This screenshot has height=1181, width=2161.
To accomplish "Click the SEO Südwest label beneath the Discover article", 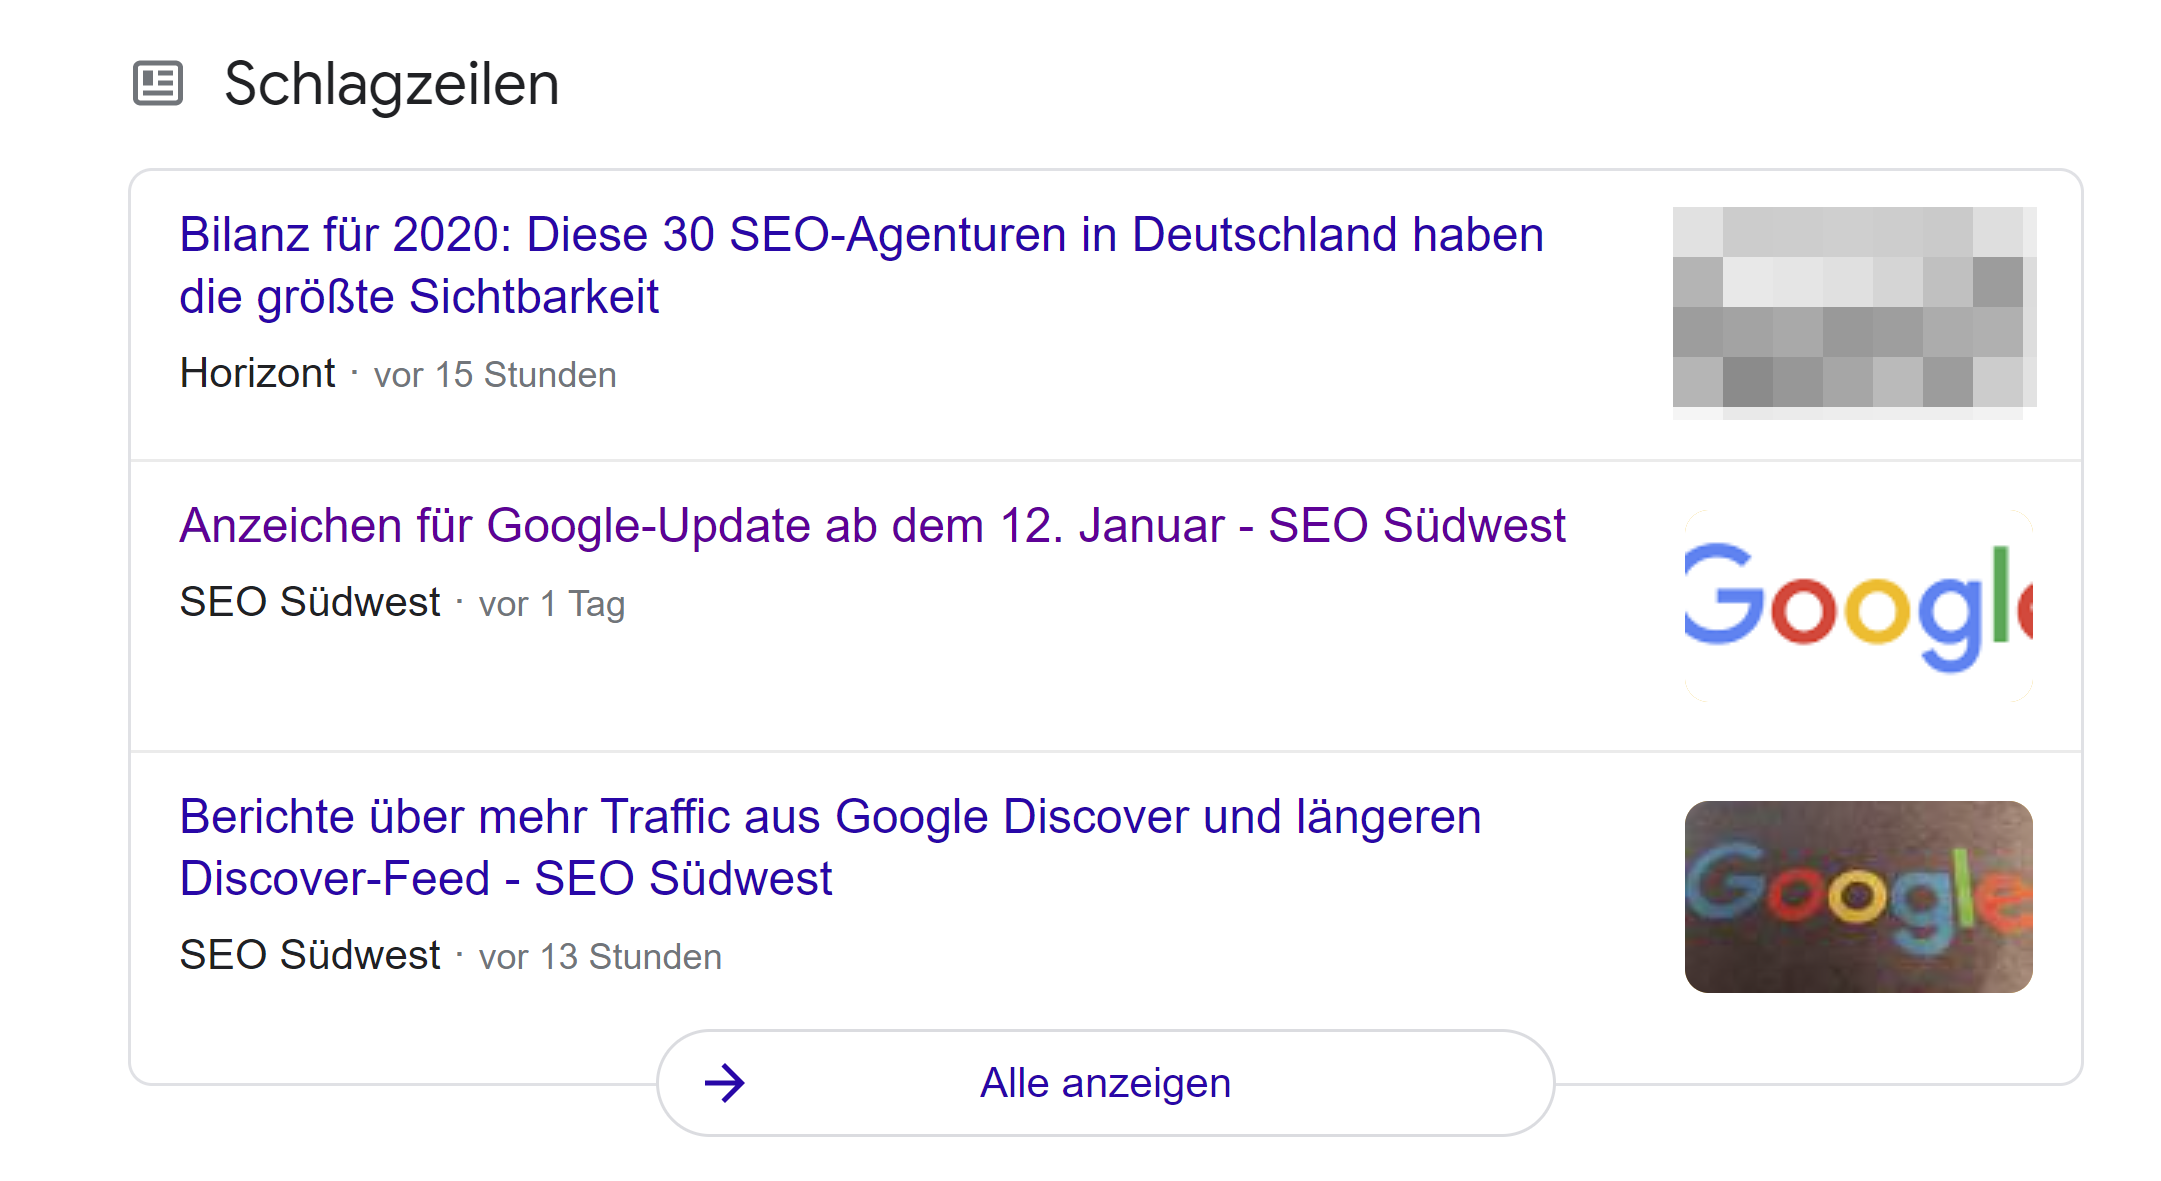I will point(309,955).
